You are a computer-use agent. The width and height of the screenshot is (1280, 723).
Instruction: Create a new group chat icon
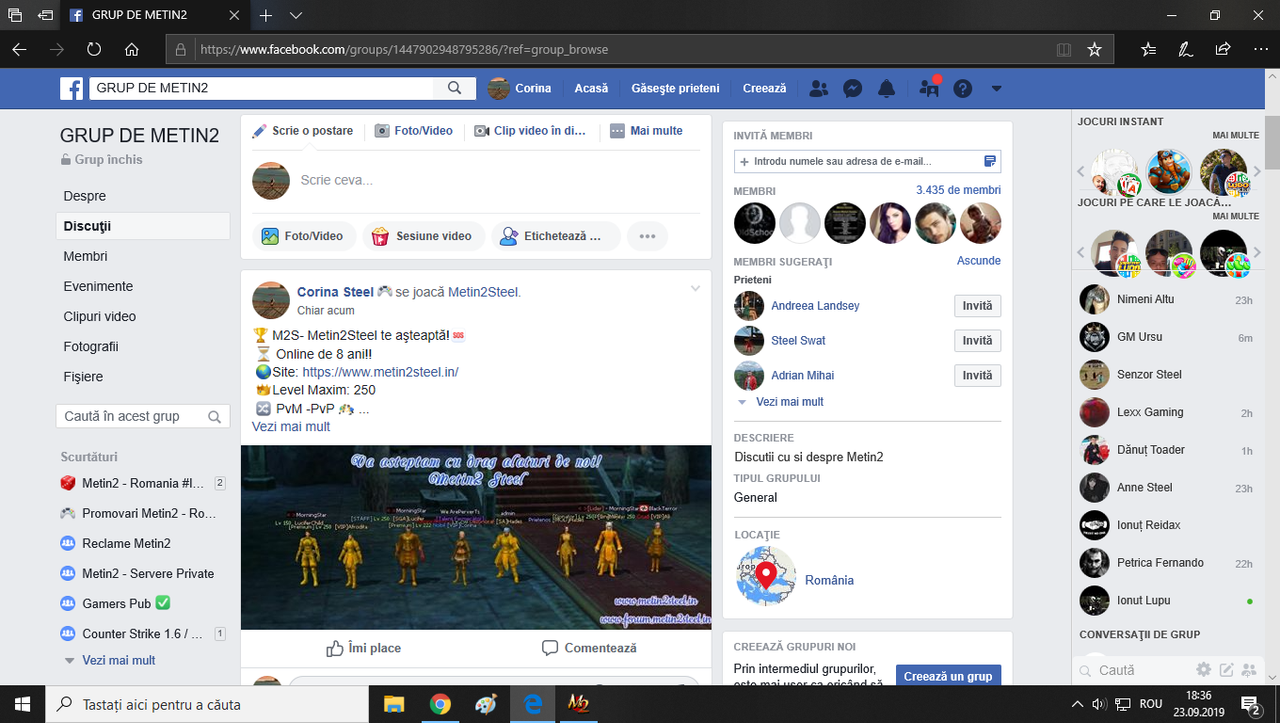click(1248, 669)
